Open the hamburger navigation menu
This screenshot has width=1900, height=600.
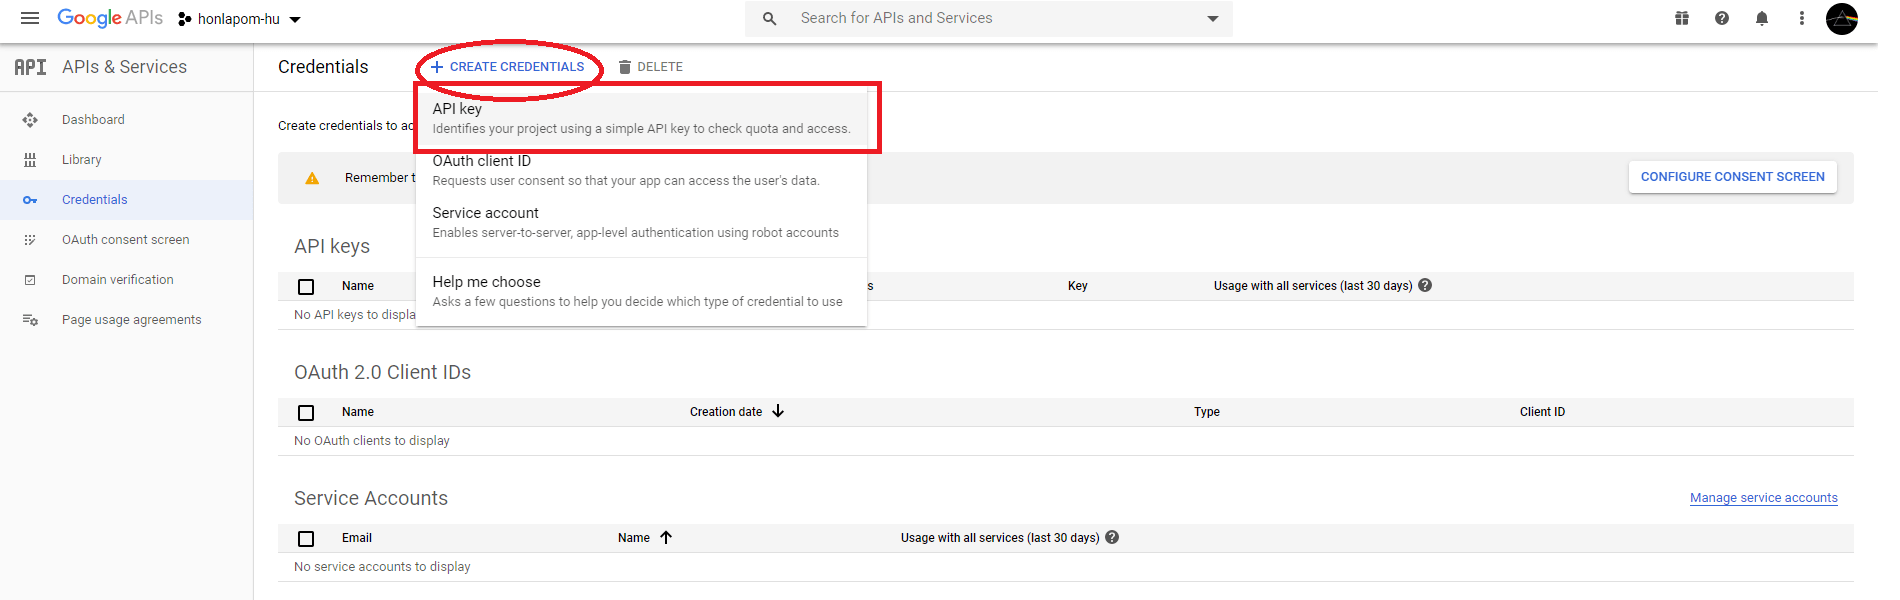[x=30, y=18]
